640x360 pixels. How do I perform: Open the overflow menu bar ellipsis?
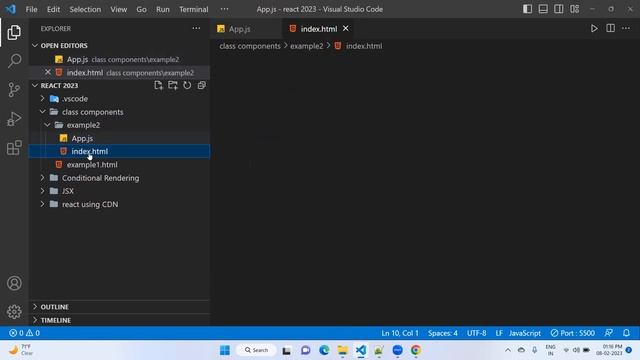(224, 9)
